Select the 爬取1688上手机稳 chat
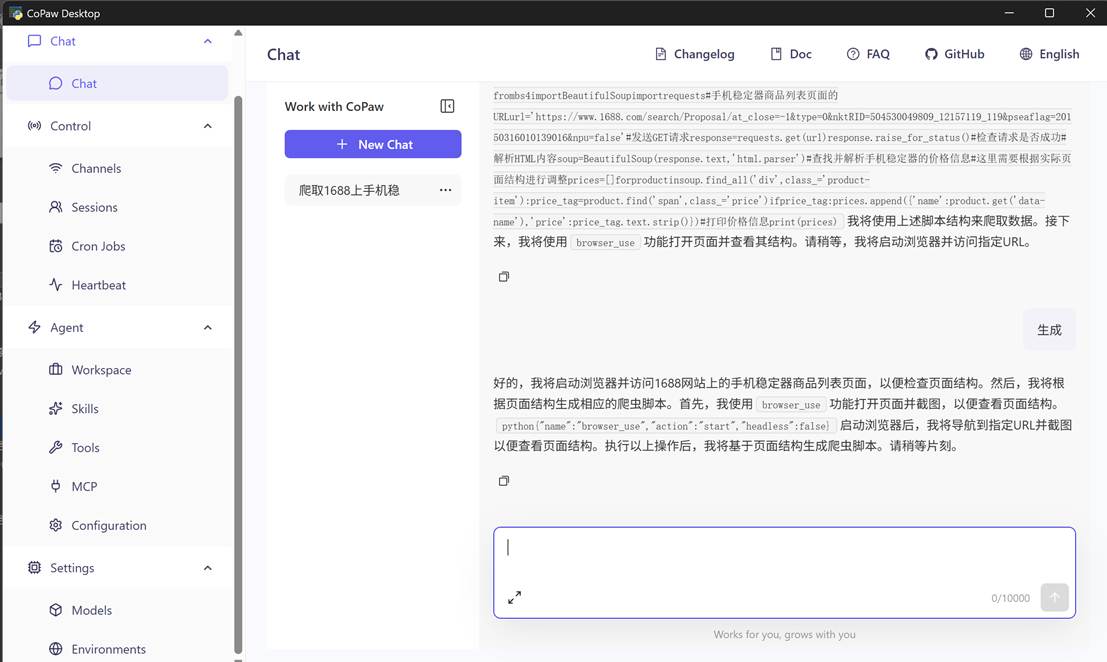The width and height of the screenshot is (1107, 662). [x=373, y=190]
